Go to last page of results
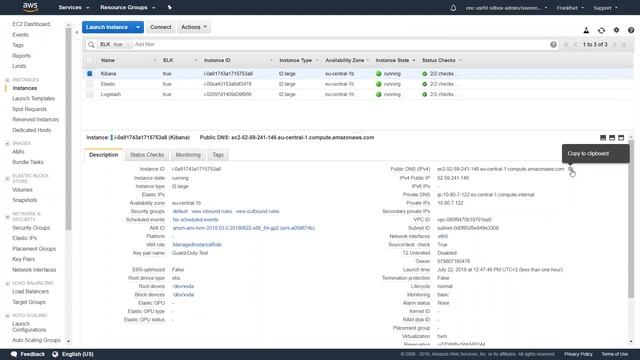 (624, 44)
